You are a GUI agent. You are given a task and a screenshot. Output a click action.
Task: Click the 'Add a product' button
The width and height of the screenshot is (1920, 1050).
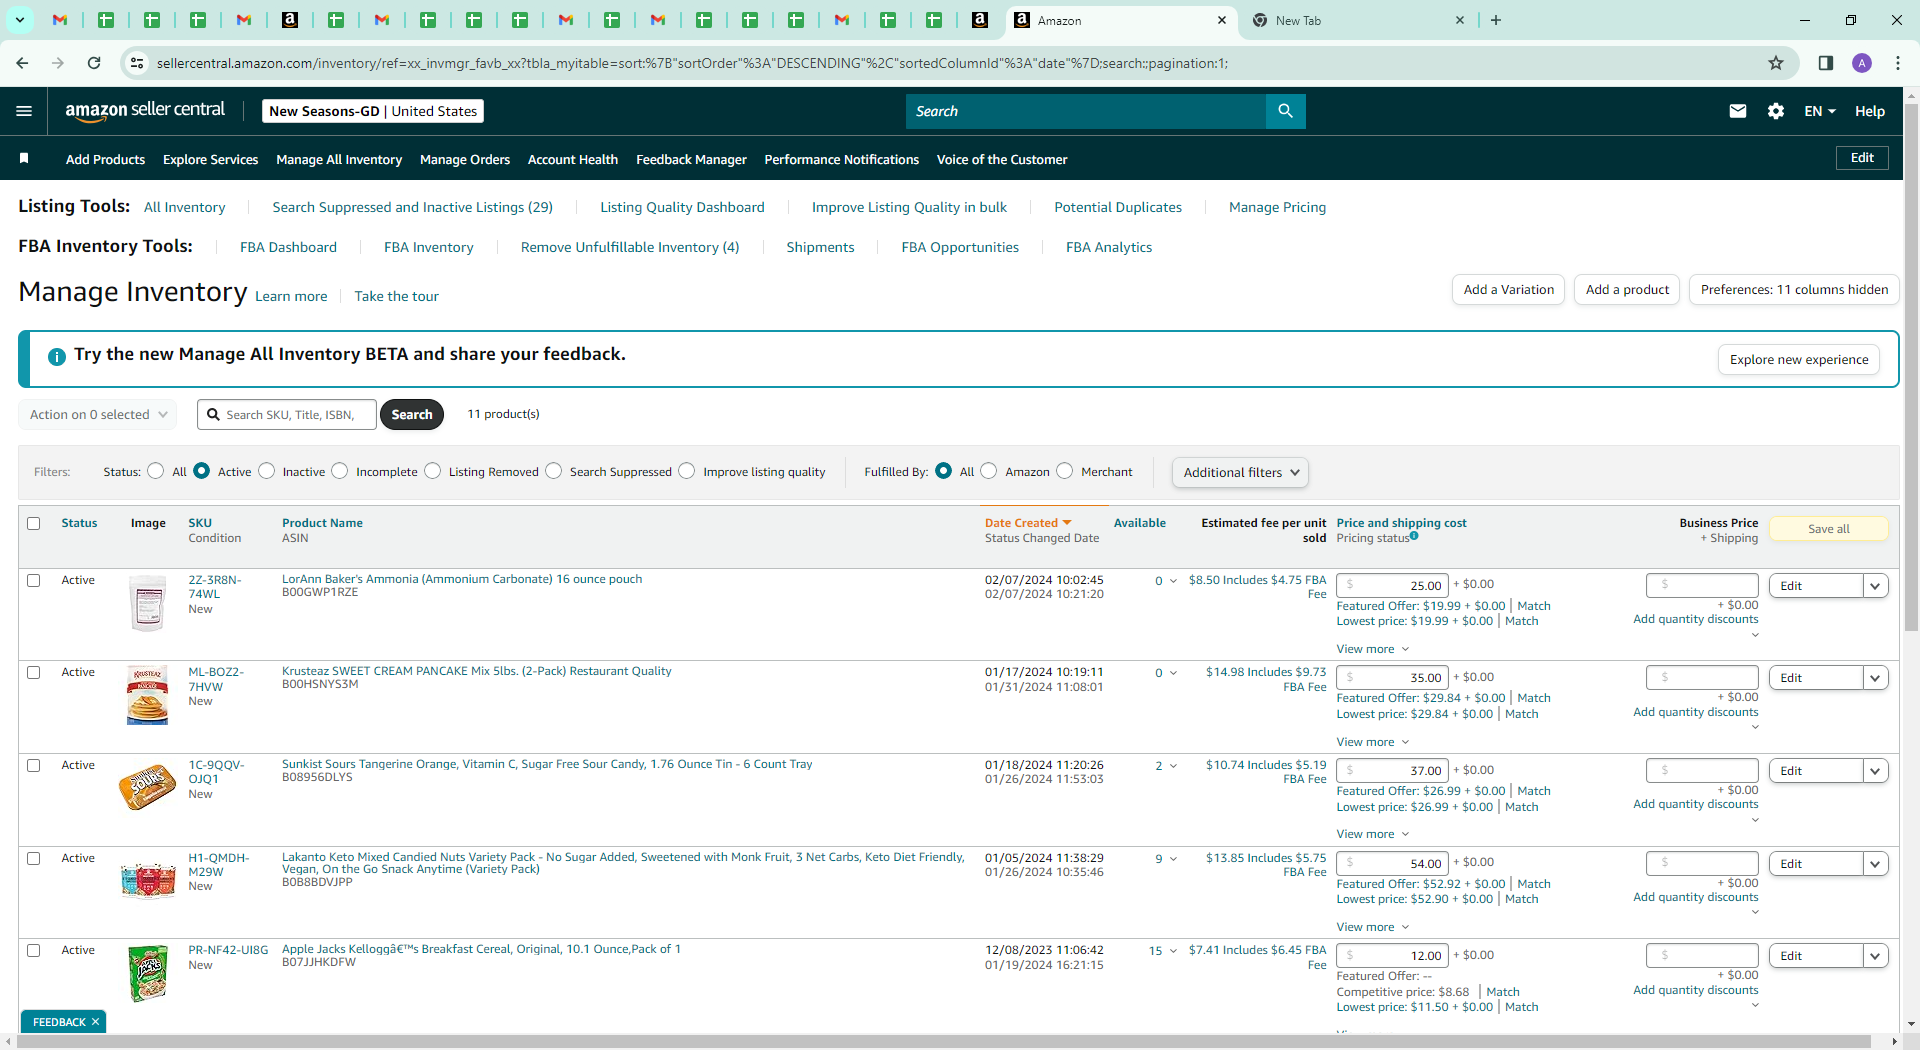tap(1627, 290)
